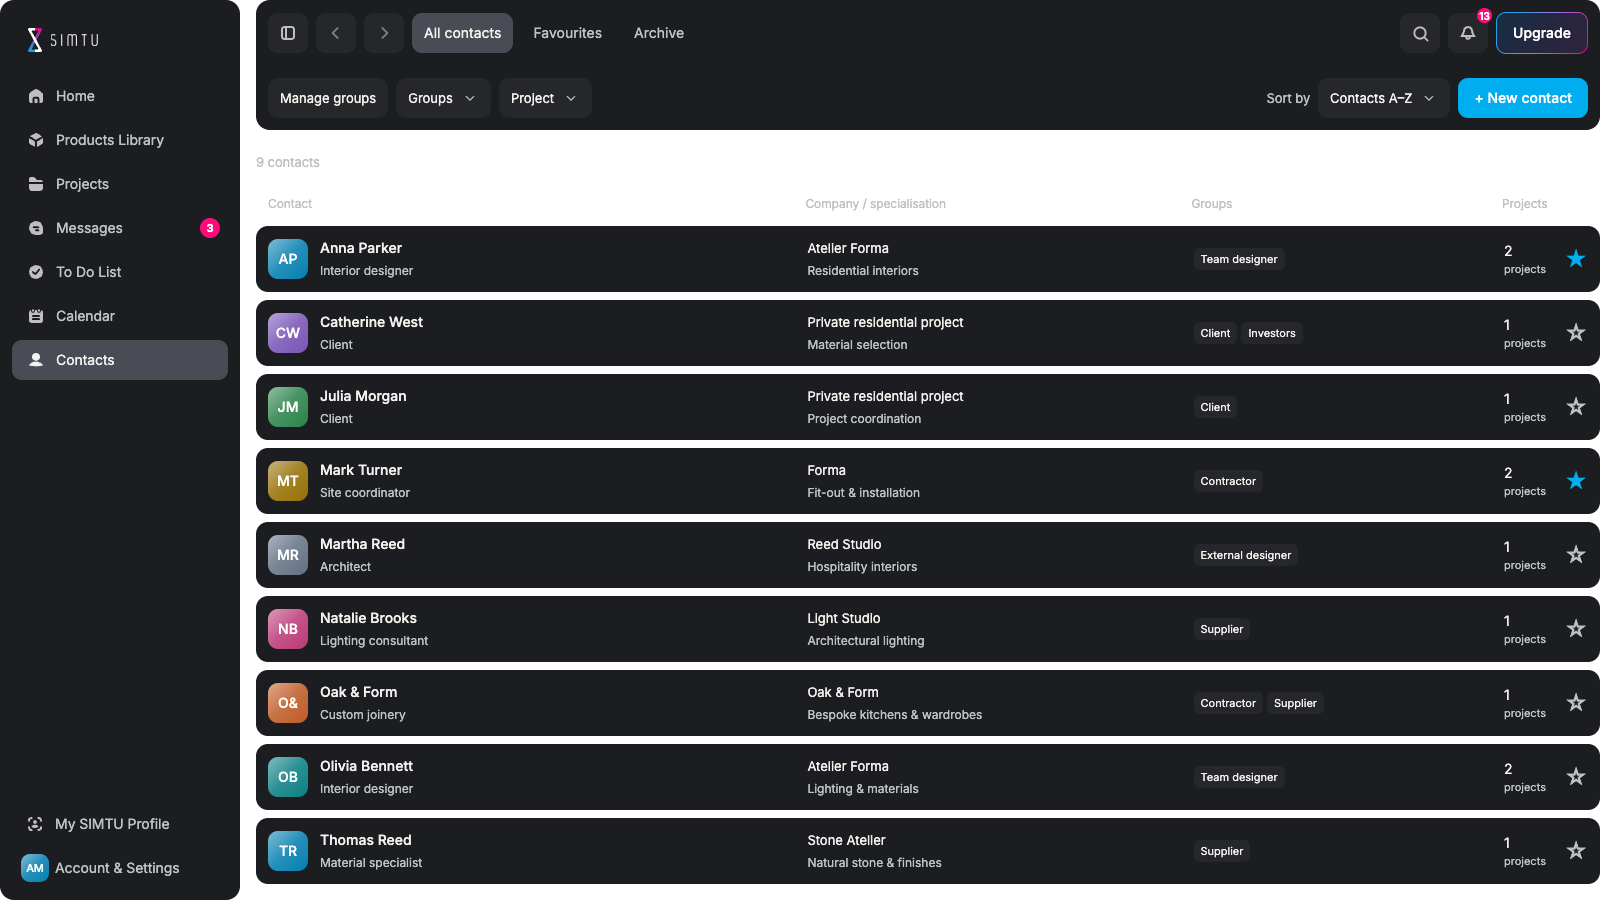
Task: Favourite Oak & Form with star
Action: tap(1576, 702)
